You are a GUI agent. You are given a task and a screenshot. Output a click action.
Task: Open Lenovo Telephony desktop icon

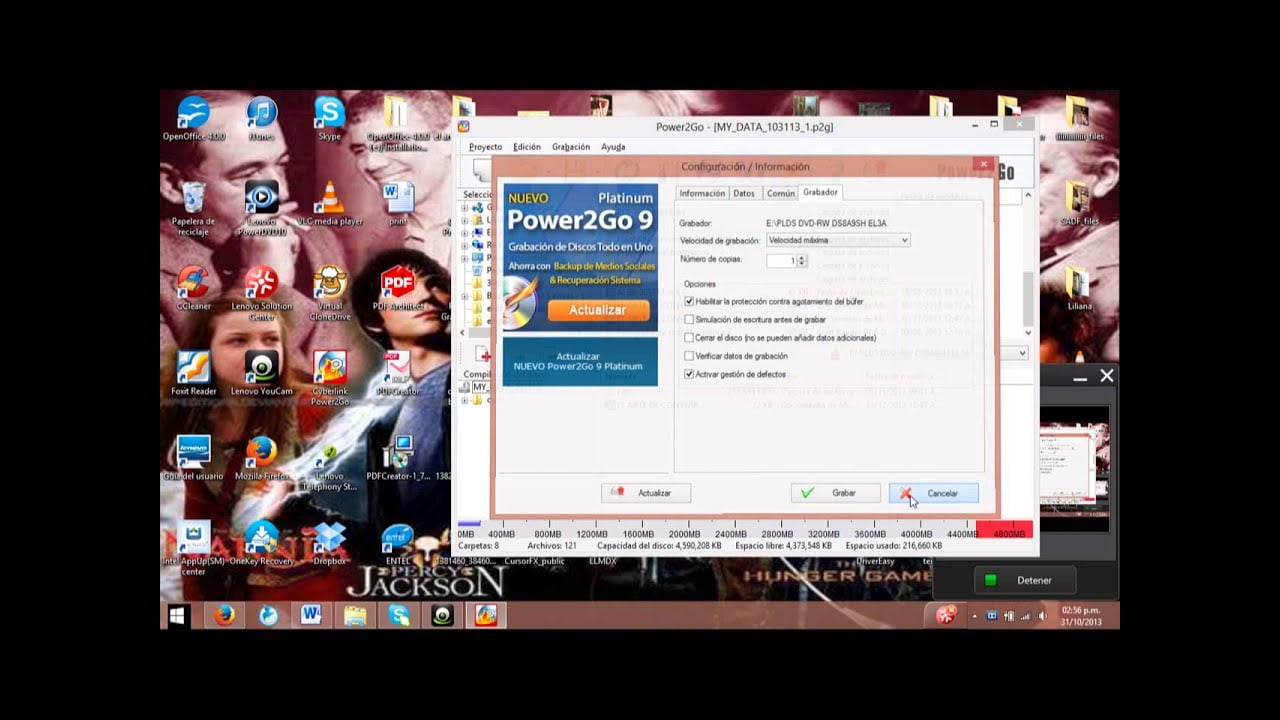coord(329,463)
